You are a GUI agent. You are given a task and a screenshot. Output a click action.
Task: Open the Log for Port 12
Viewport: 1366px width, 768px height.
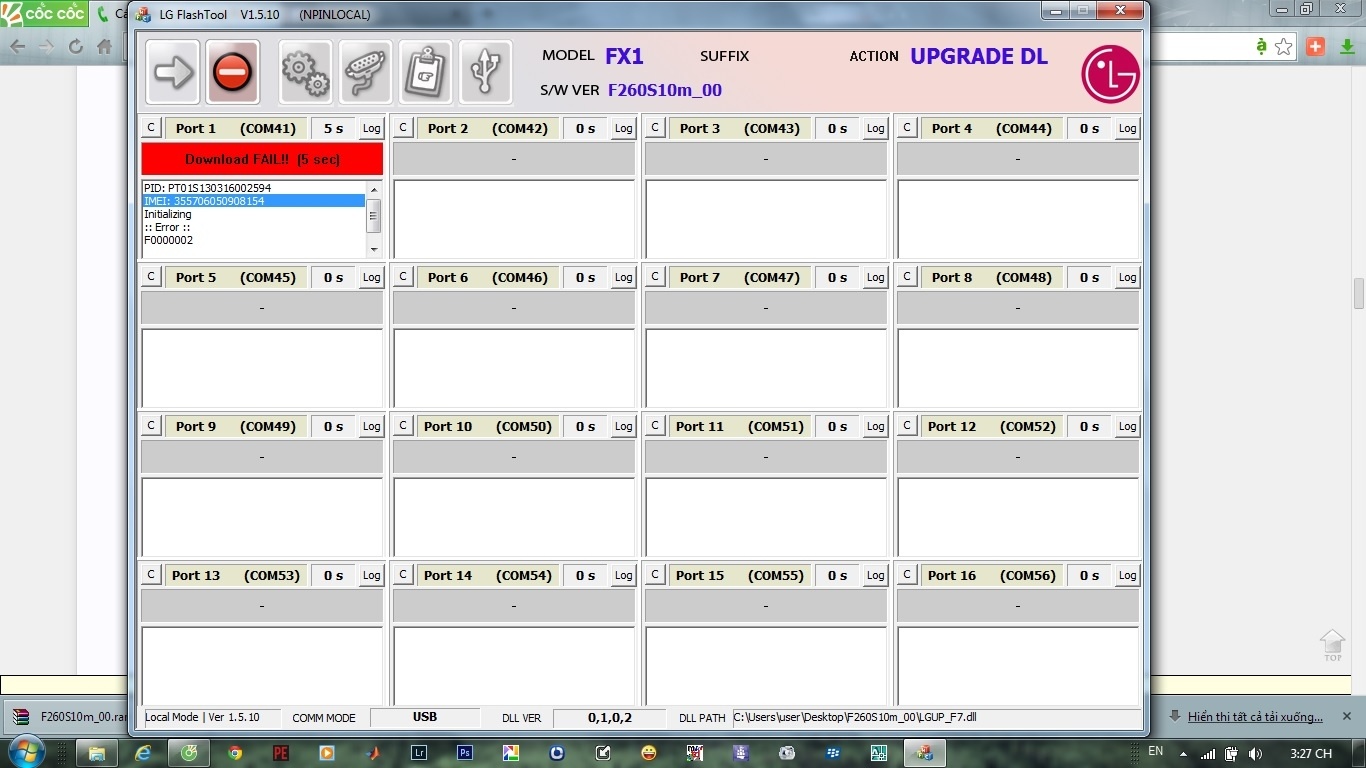1128,426
